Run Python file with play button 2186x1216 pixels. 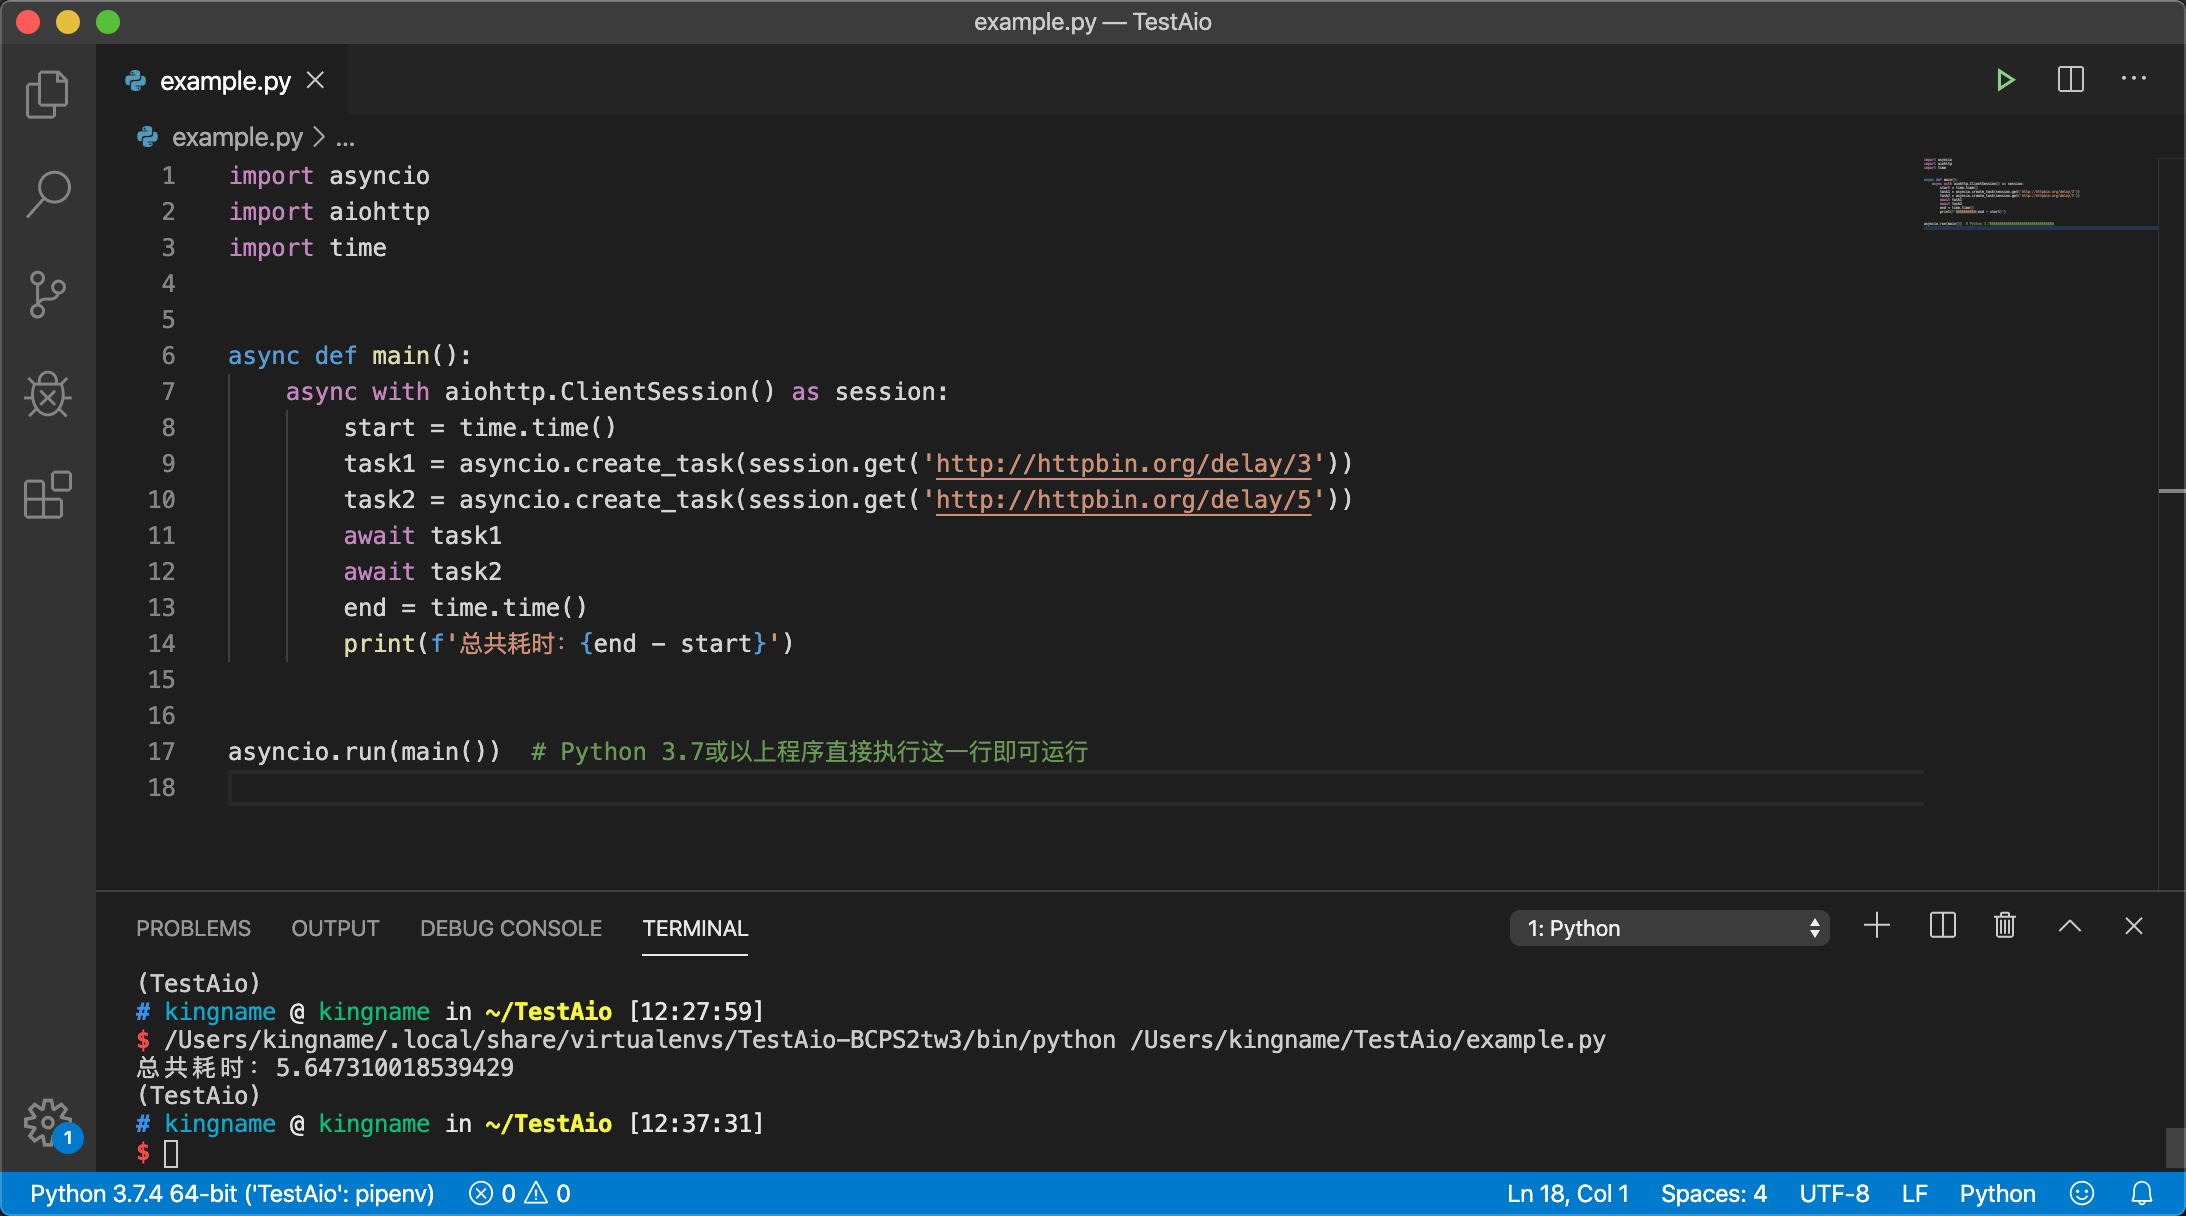click(2005, 80)
